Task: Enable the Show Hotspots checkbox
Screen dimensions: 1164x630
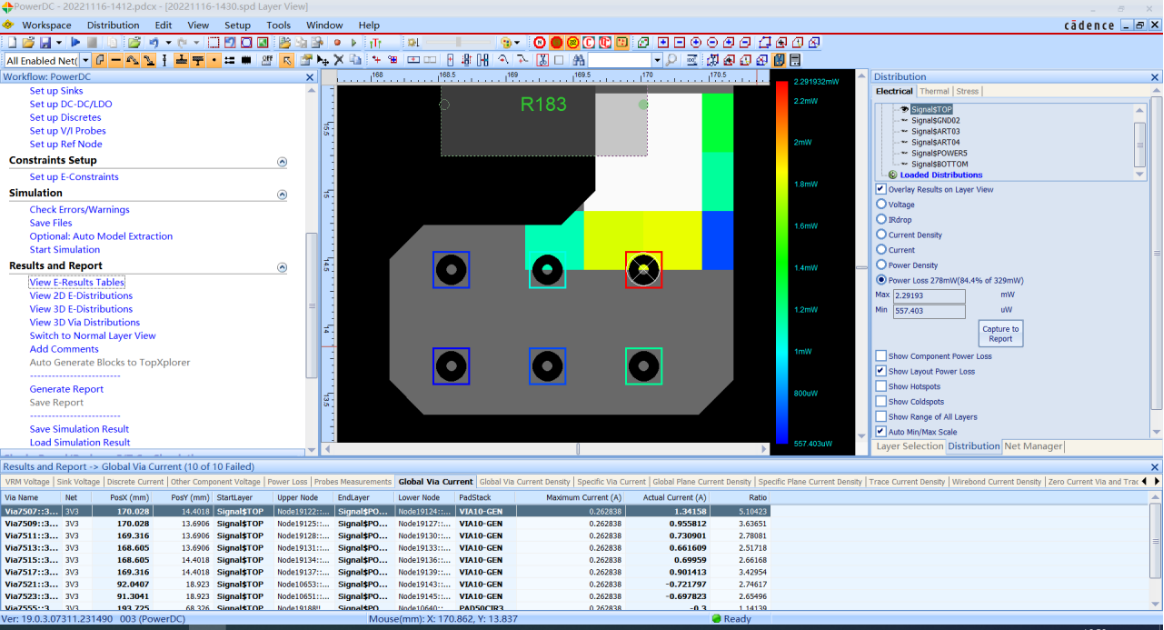Action: (x=880, y=386)
